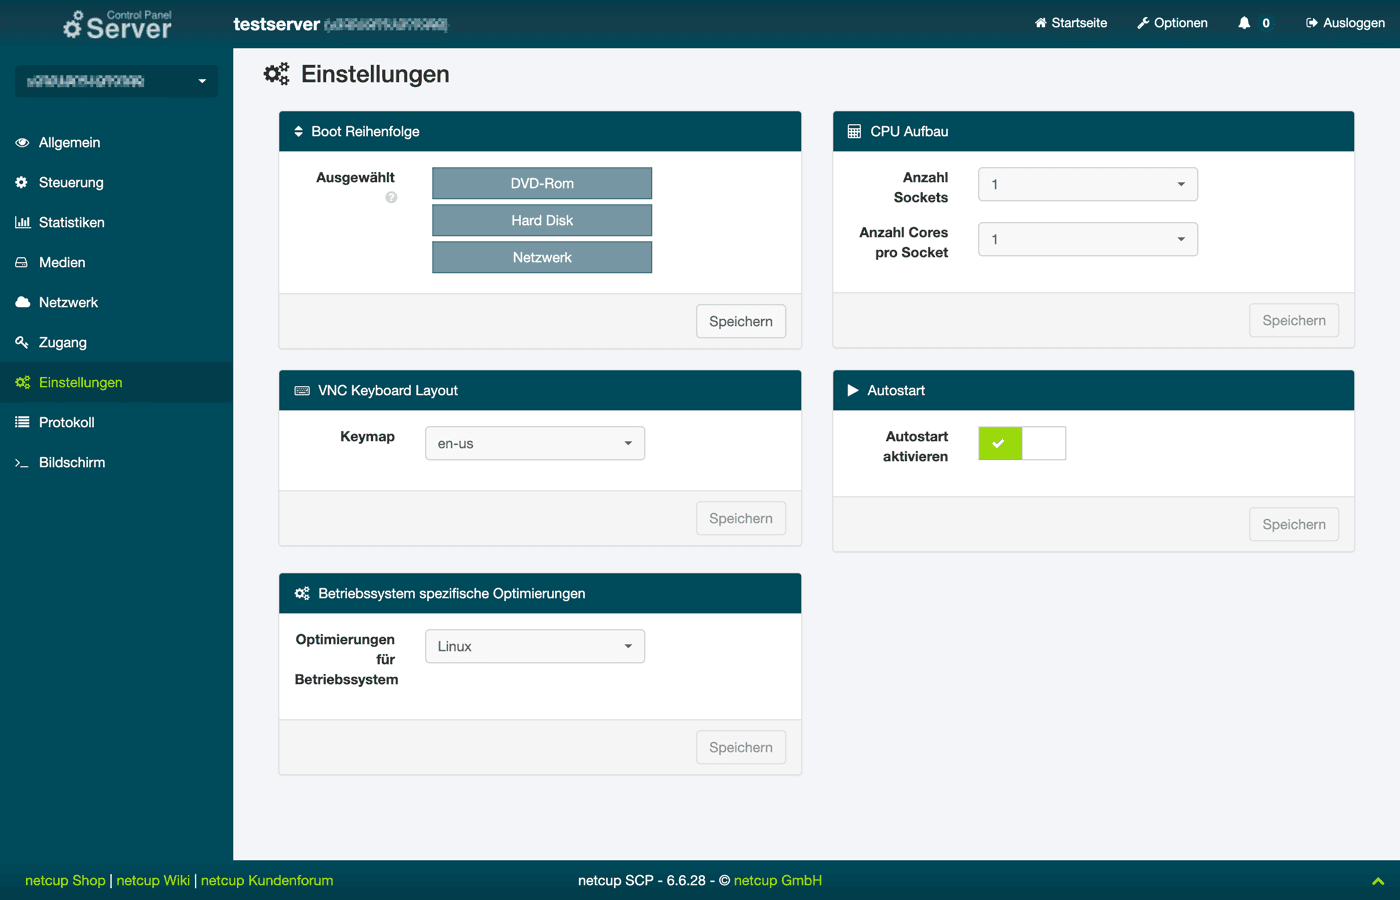Open the netcup Wiki link
This screenshot has width=1400, height=900.
[x=153, y=880]
